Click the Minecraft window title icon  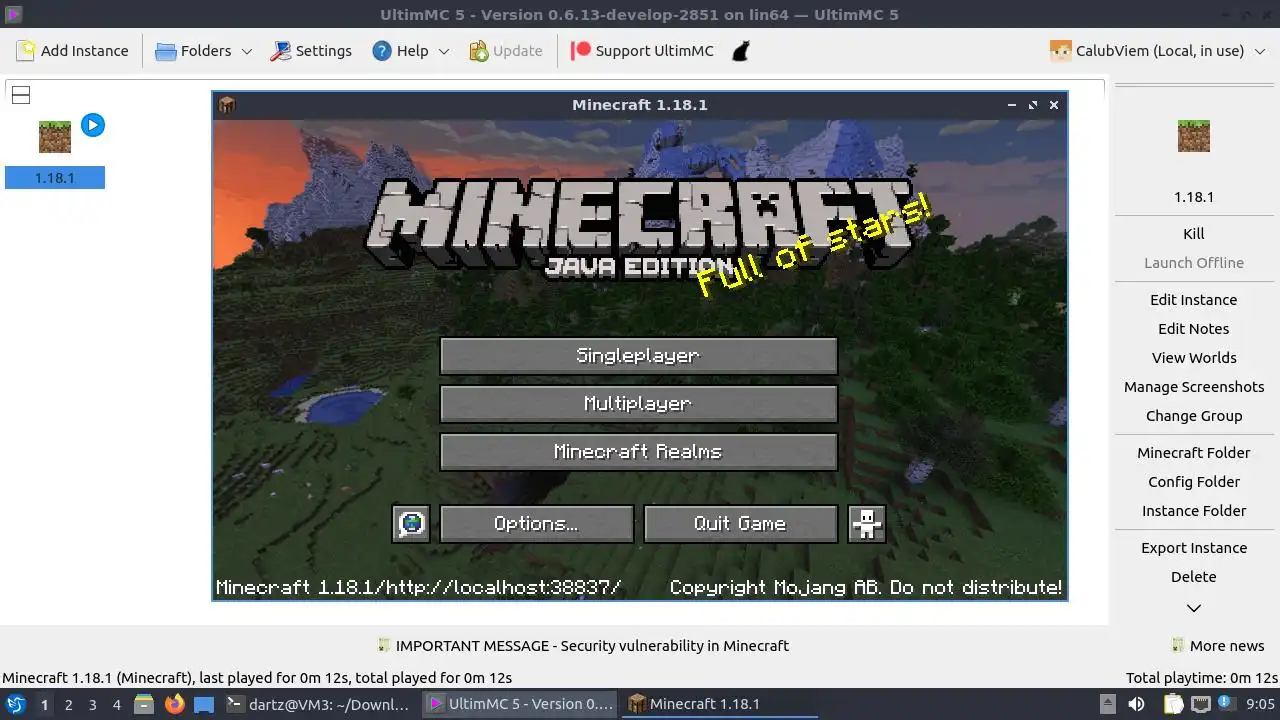point(227,105)
